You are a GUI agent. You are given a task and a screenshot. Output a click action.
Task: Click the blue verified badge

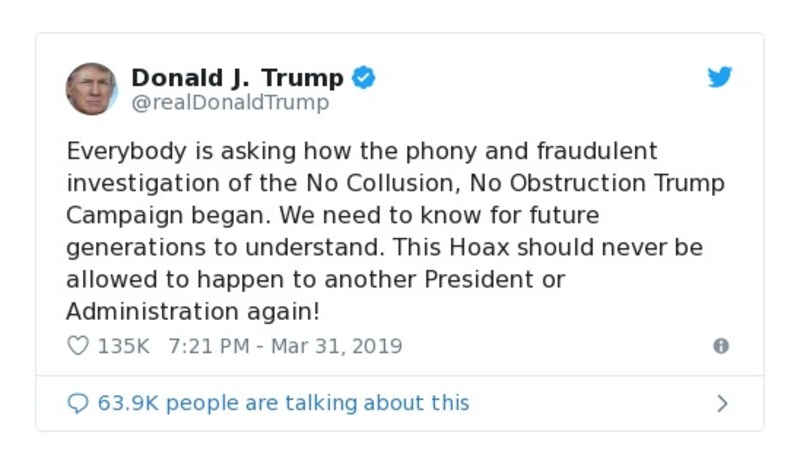(364, 78)
